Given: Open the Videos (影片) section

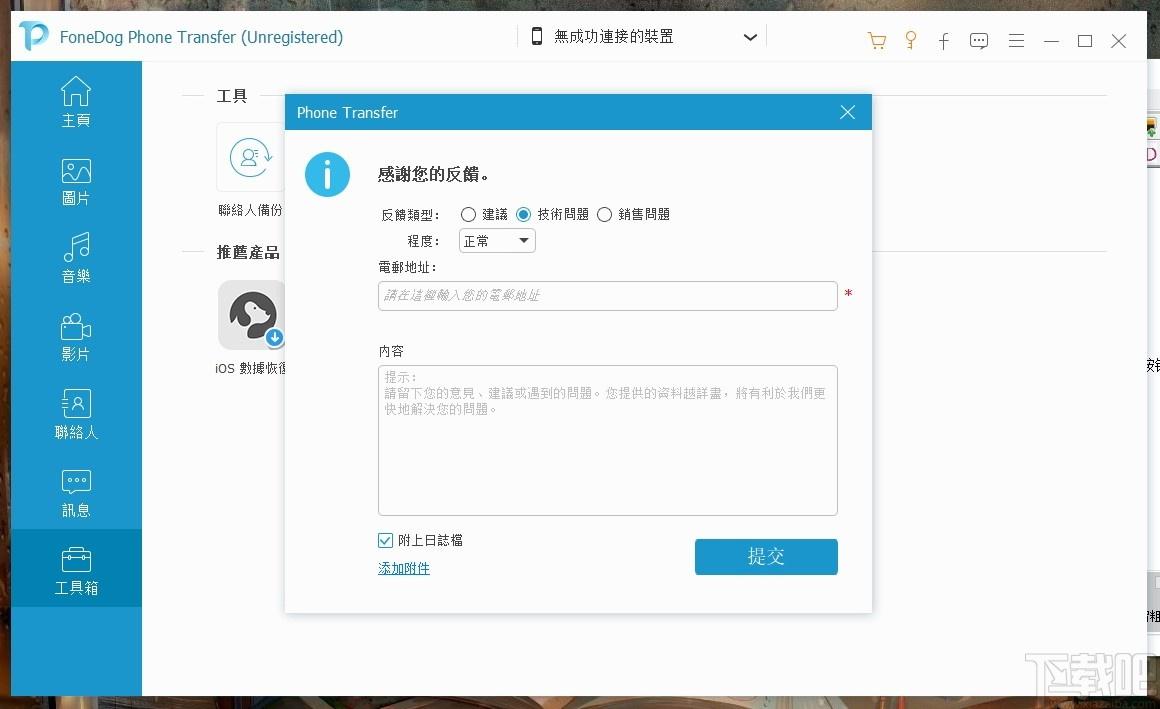Looking at the screenshot, I should pos(76,337).
